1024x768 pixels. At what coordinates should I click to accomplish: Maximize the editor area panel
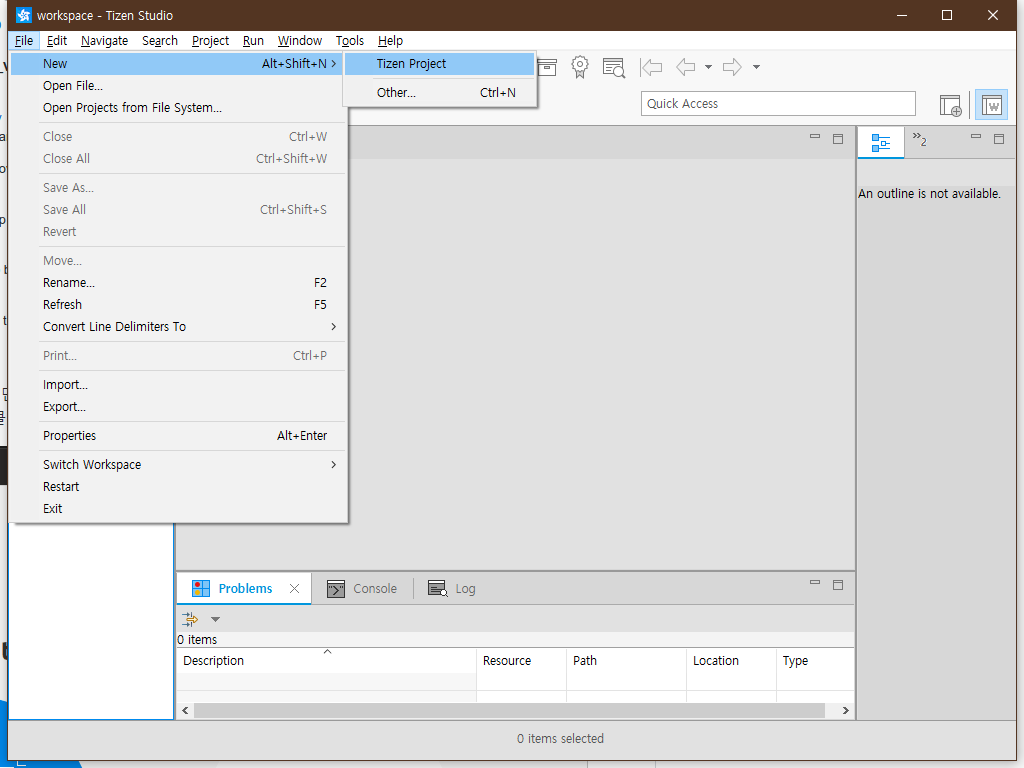(x=838, y=138)
